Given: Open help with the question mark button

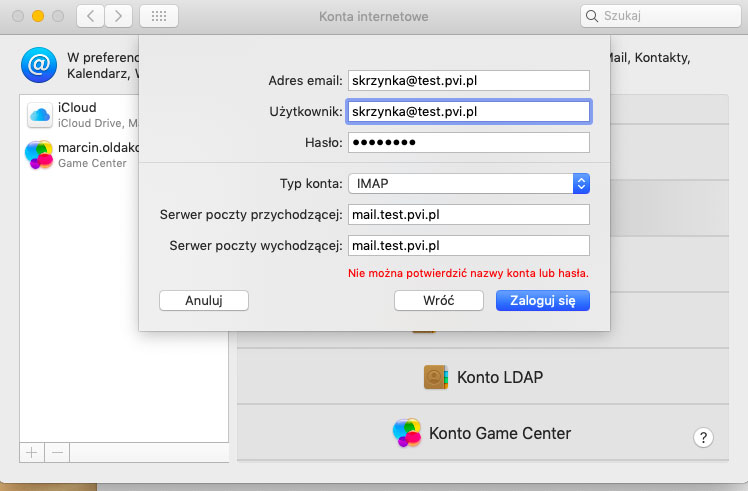Looking at the screenshot, I should coord(703,438).
